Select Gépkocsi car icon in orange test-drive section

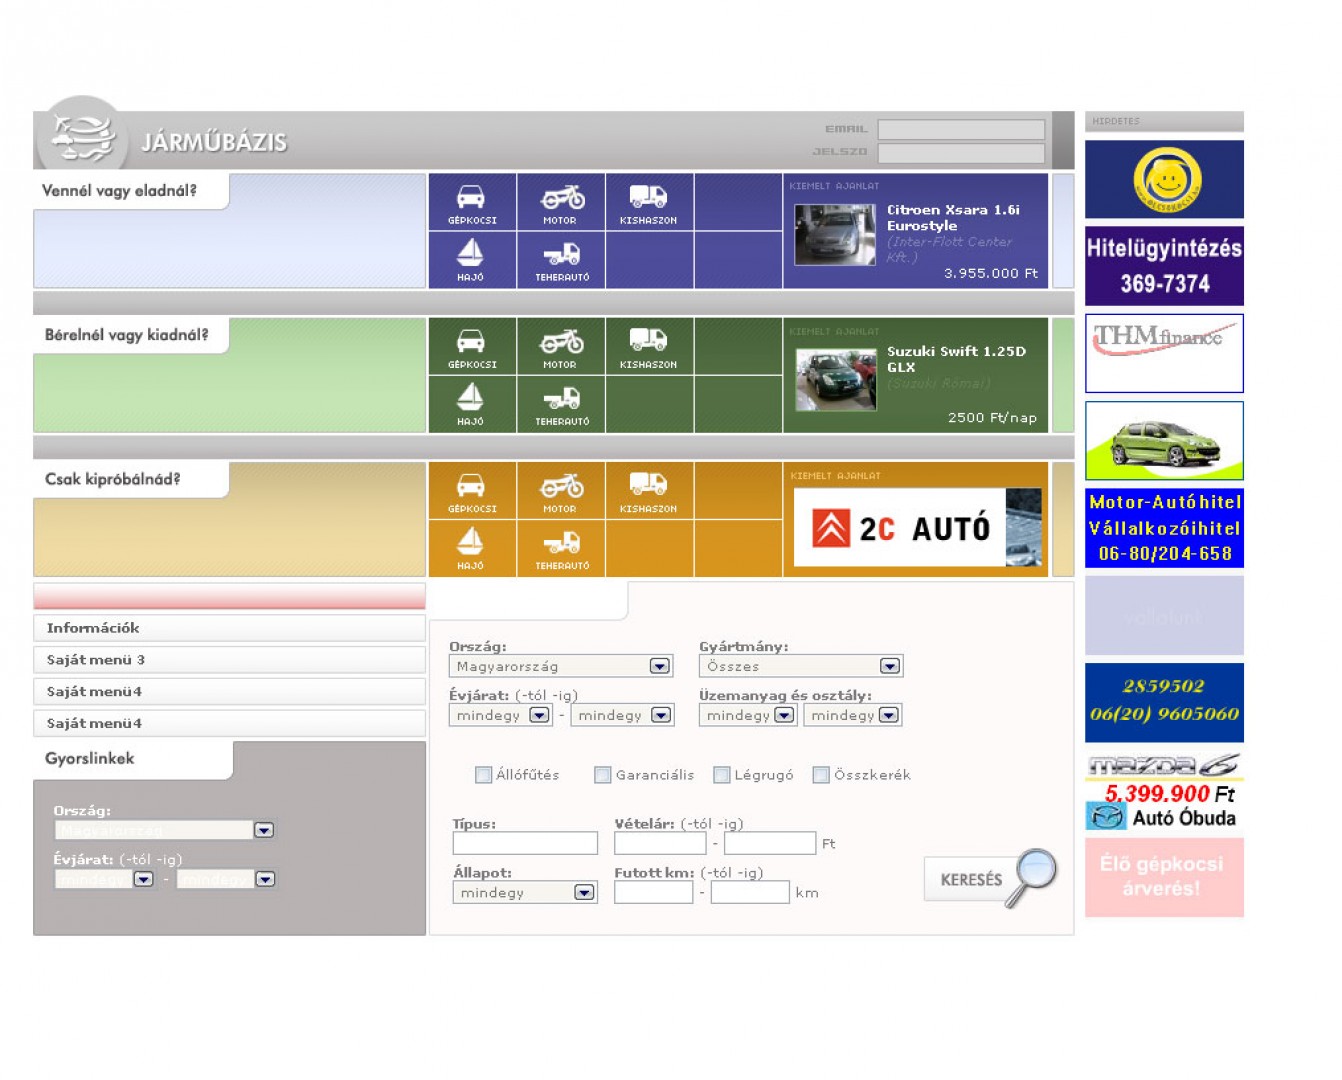tap(471, 490)
